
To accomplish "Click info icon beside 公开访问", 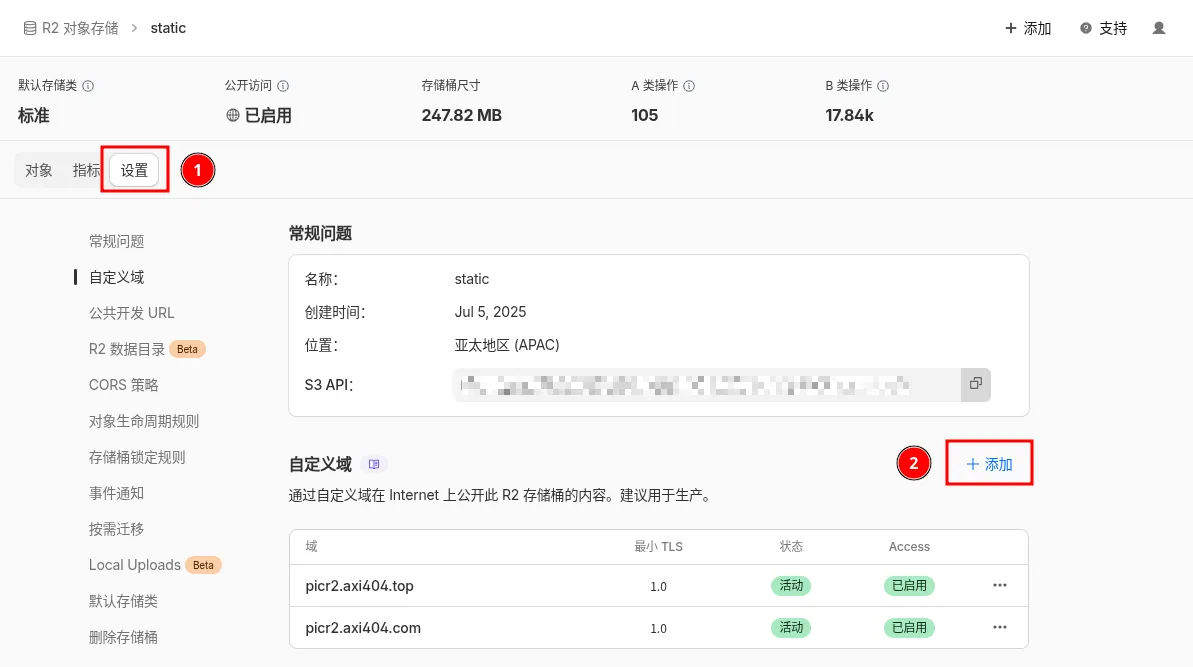I will 283,86.
